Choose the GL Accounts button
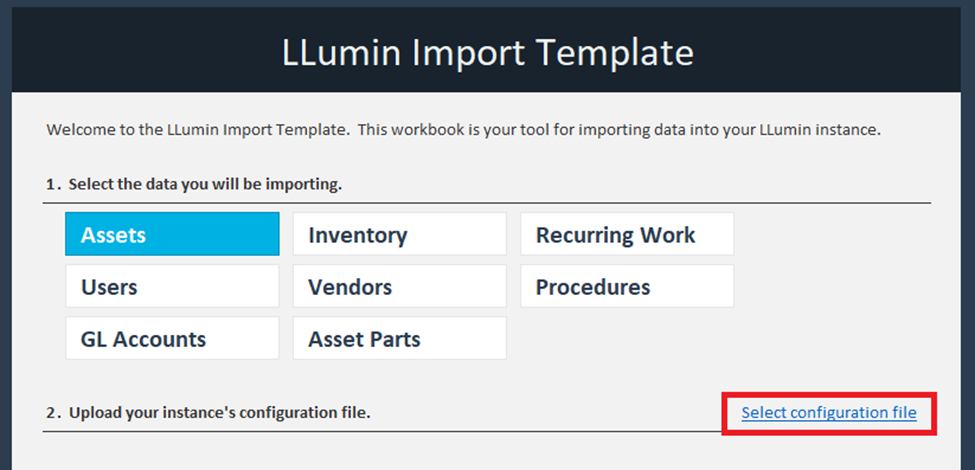Viewport: 975px width, 470px height. (x=172, y=339)
